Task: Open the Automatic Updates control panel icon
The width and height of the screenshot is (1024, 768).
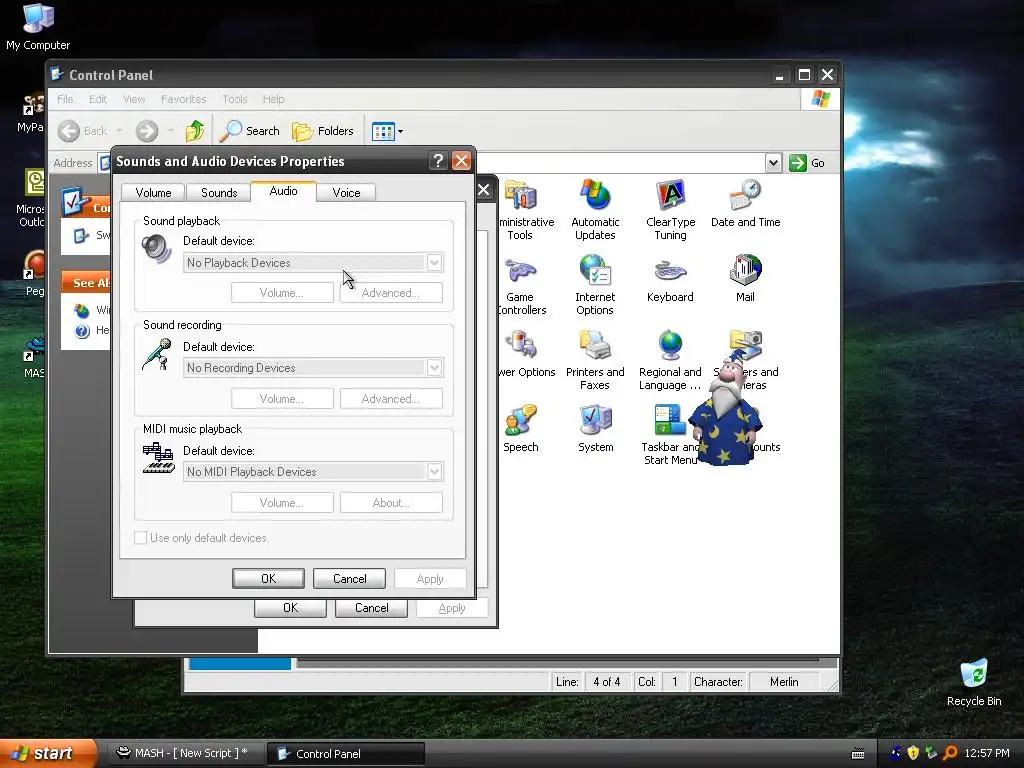Action: 595,210
